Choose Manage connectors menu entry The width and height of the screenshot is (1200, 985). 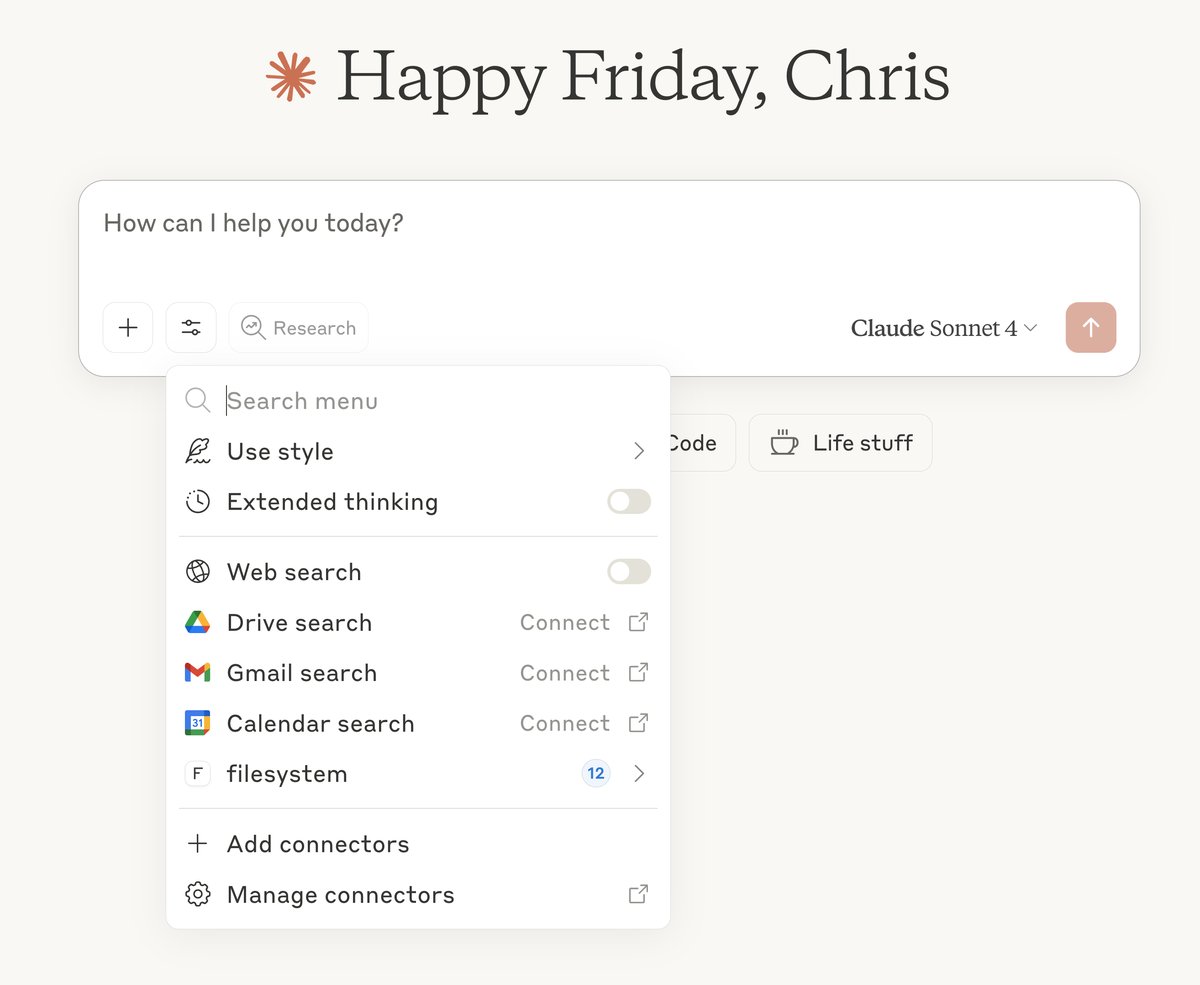coord(340,895)
